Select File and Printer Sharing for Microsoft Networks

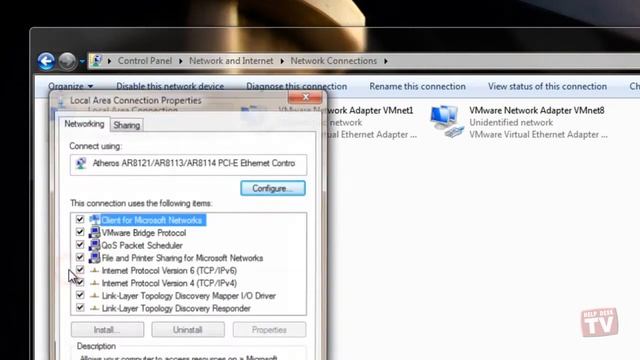pyautogui.click(x=182, y=258)
